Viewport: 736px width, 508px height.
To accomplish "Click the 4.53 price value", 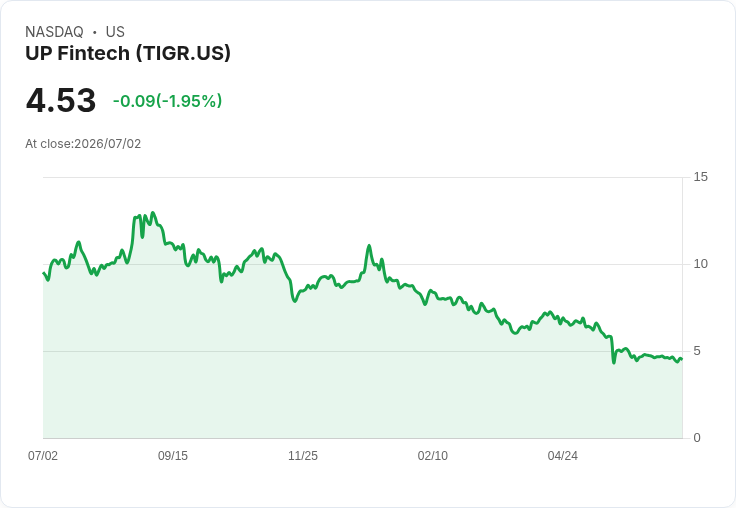I will pos(61,100).
